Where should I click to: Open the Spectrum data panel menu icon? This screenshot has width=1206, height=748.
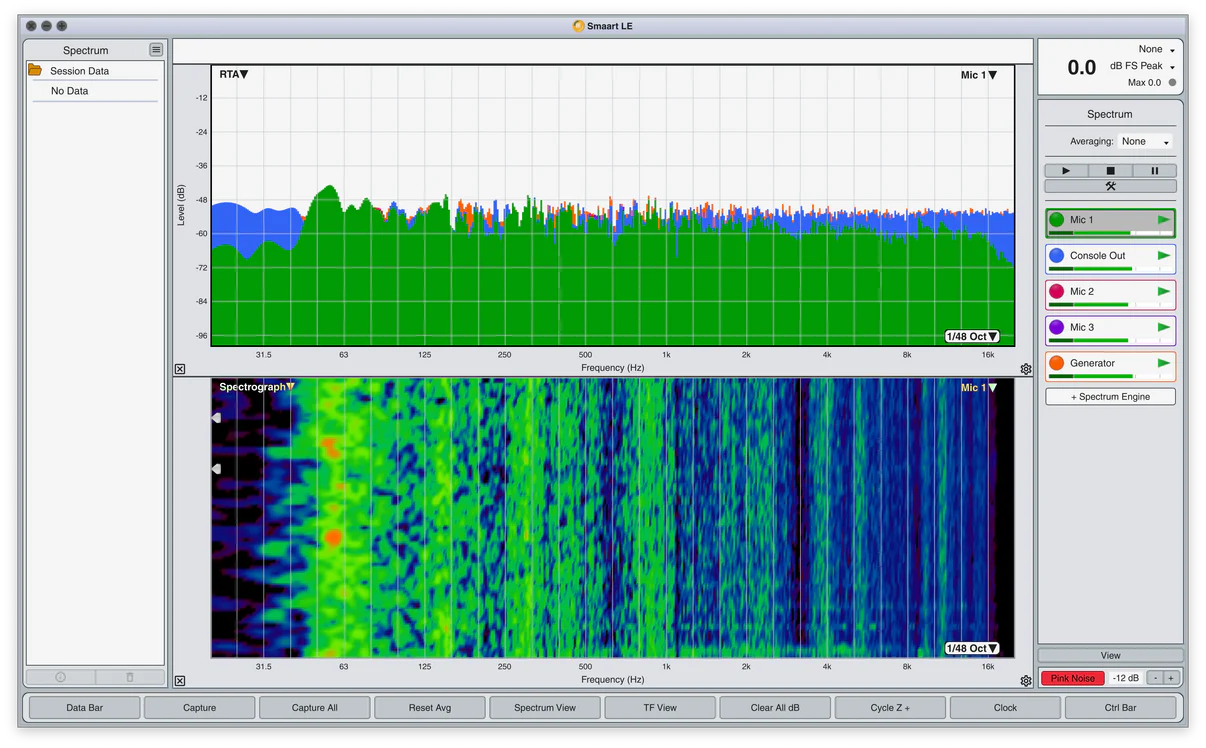[x=156, y=50]
